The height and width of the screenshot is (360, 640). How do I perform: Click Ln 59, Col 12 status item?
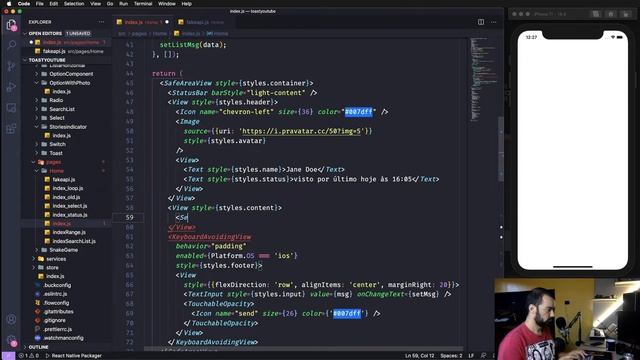419,356
